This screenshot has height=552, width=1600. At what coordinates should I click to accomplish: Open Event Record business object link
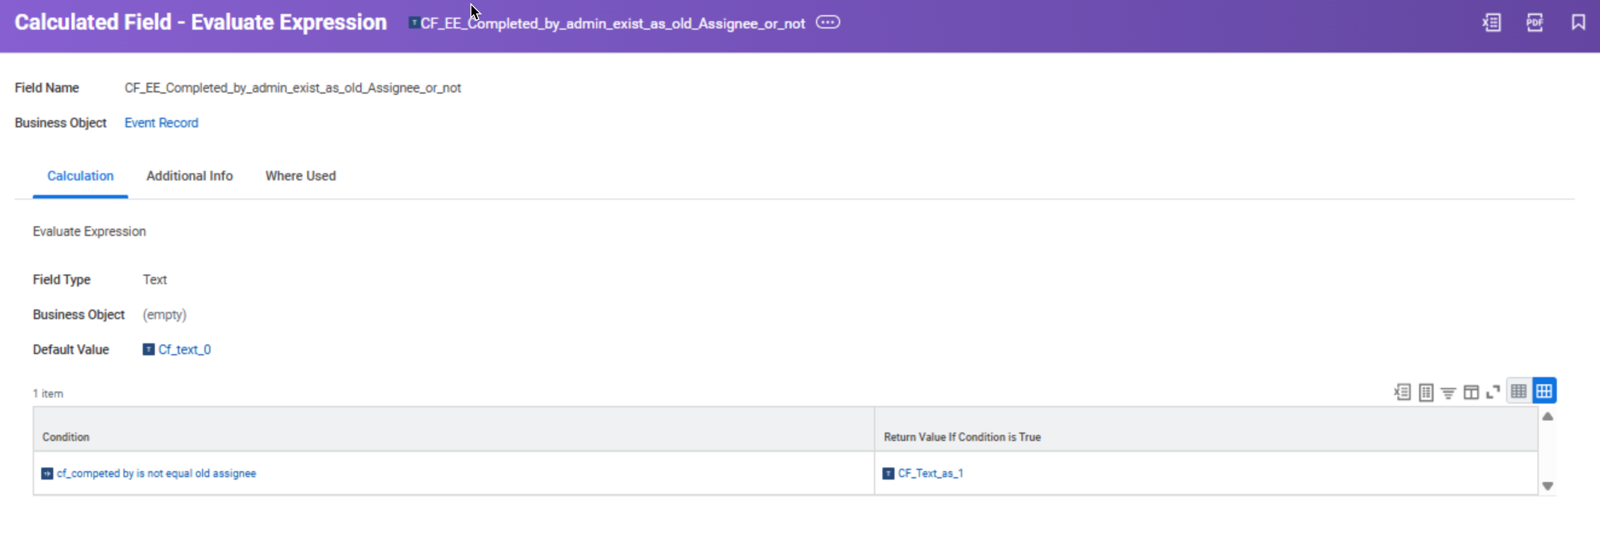pyautogui.click(x=161, y=123)
